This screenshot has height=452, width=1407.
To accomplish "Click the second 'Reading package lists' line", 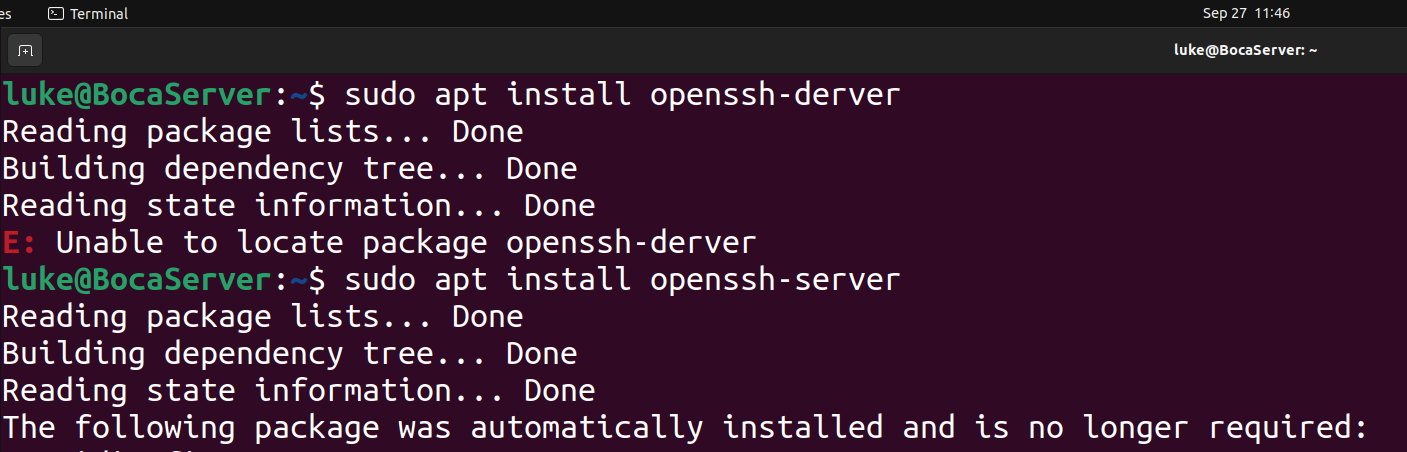I will (262, 317).
